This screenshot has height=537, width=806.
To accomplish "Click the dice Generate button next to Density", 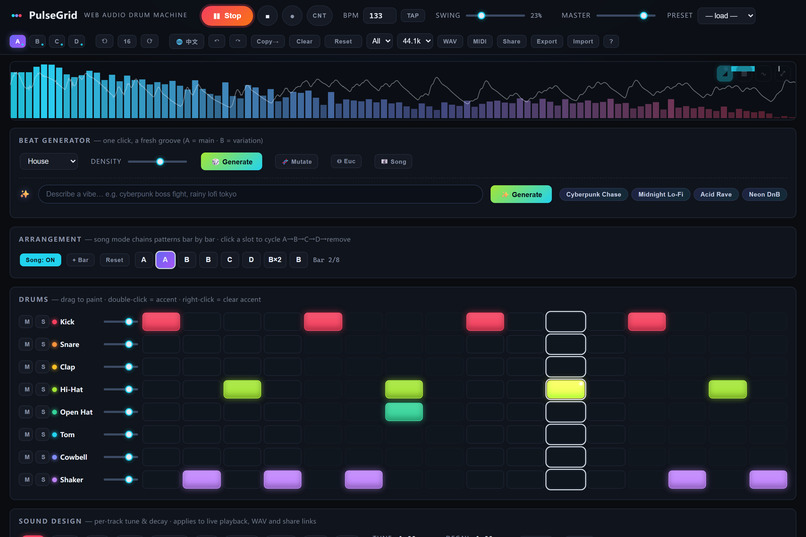I will [x=231, y=161].
